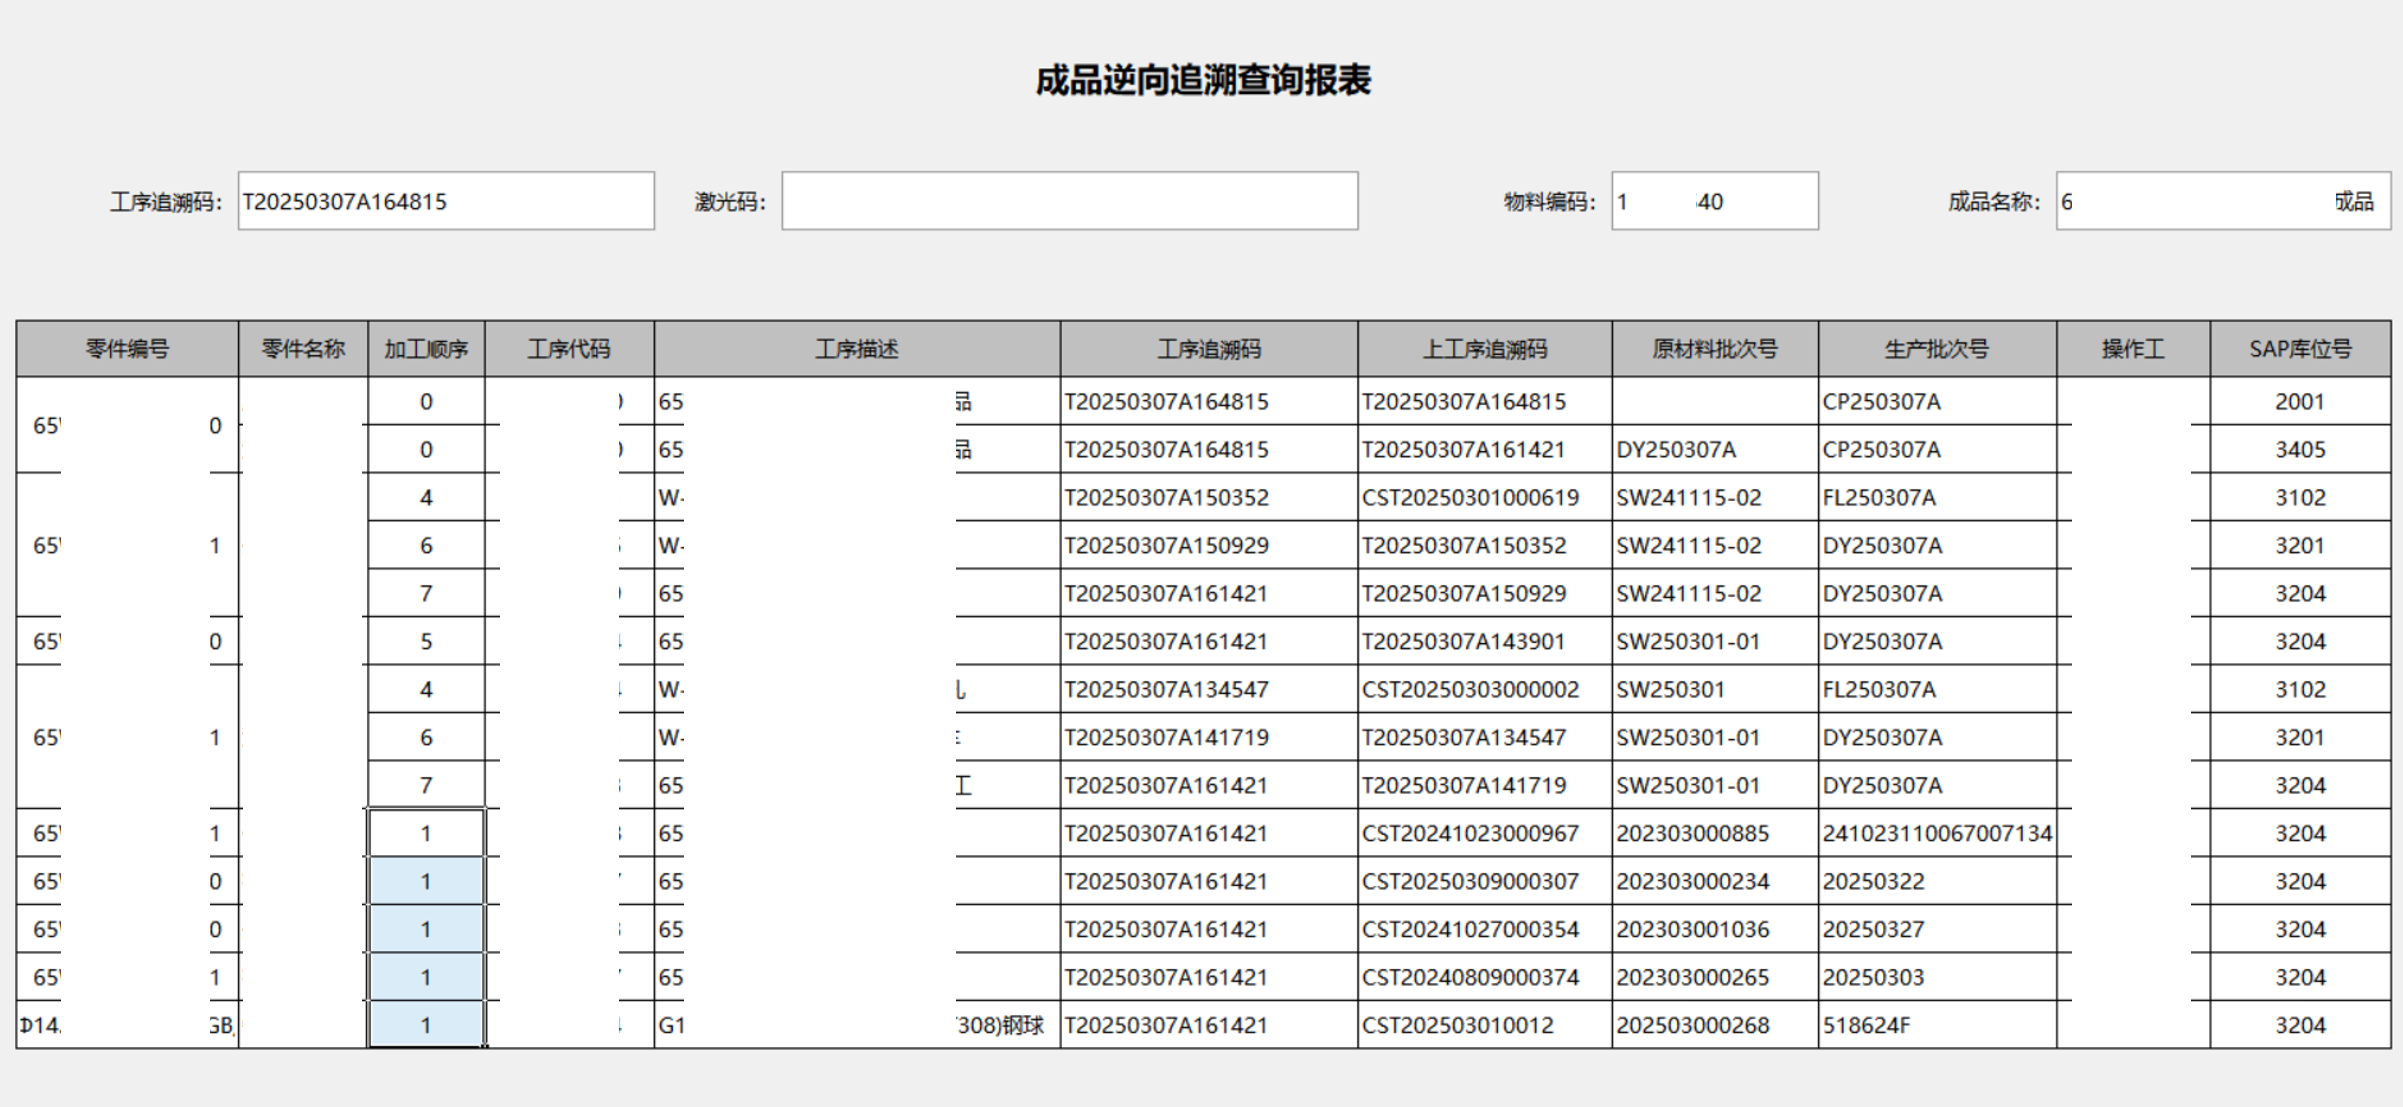Select the 上工序追溯码 column header
The height and width of the screenshot is (1107, 2403).
click(1484, 348)
